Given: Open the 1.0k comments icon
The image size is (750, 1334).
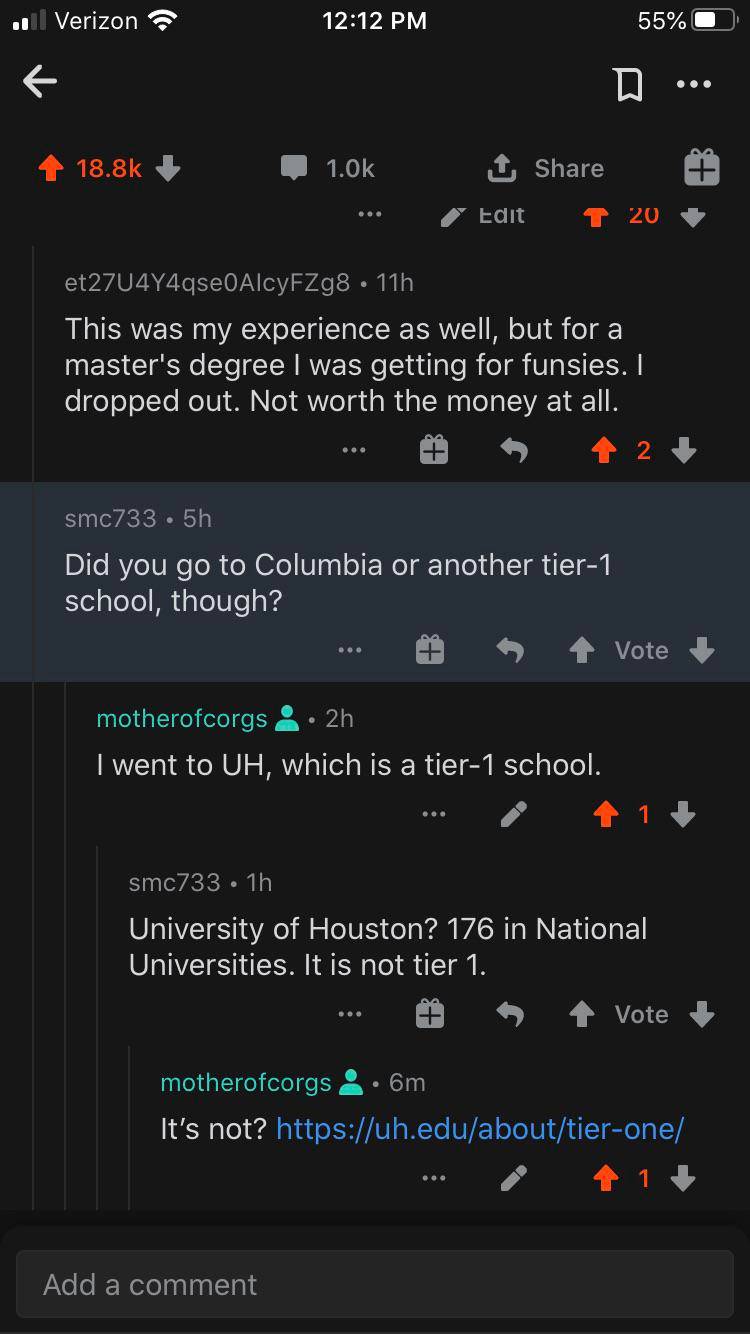Looking at the screenshot, I should pos(294,169).
